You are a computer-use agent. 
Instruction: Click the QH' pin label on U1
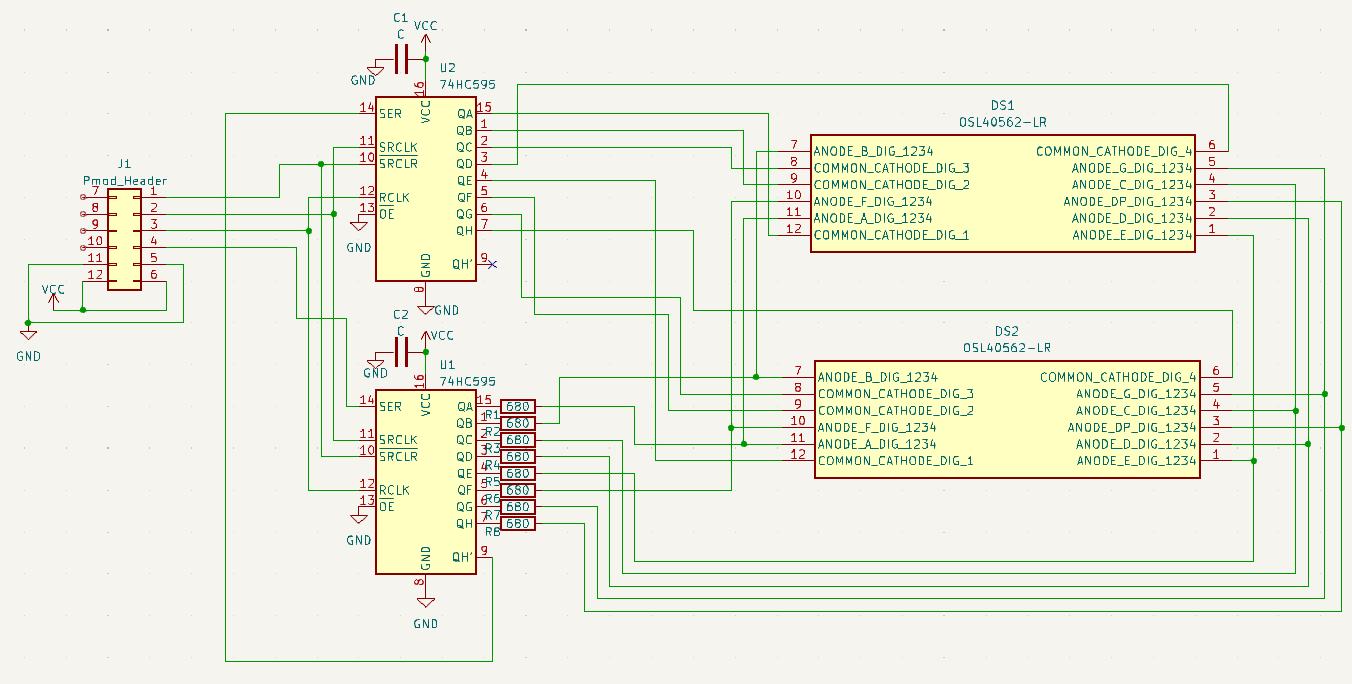click(461, 557)
